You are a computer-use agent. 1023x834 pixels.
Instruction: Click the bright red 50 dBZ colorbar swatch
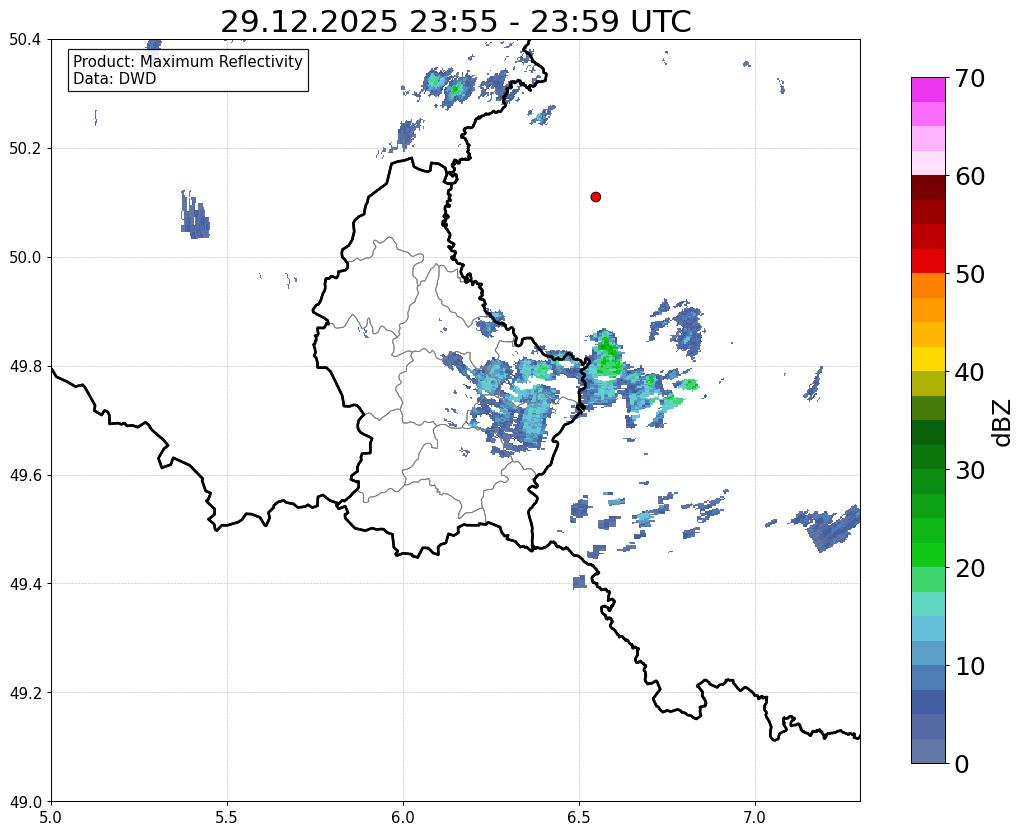[928, 261]
